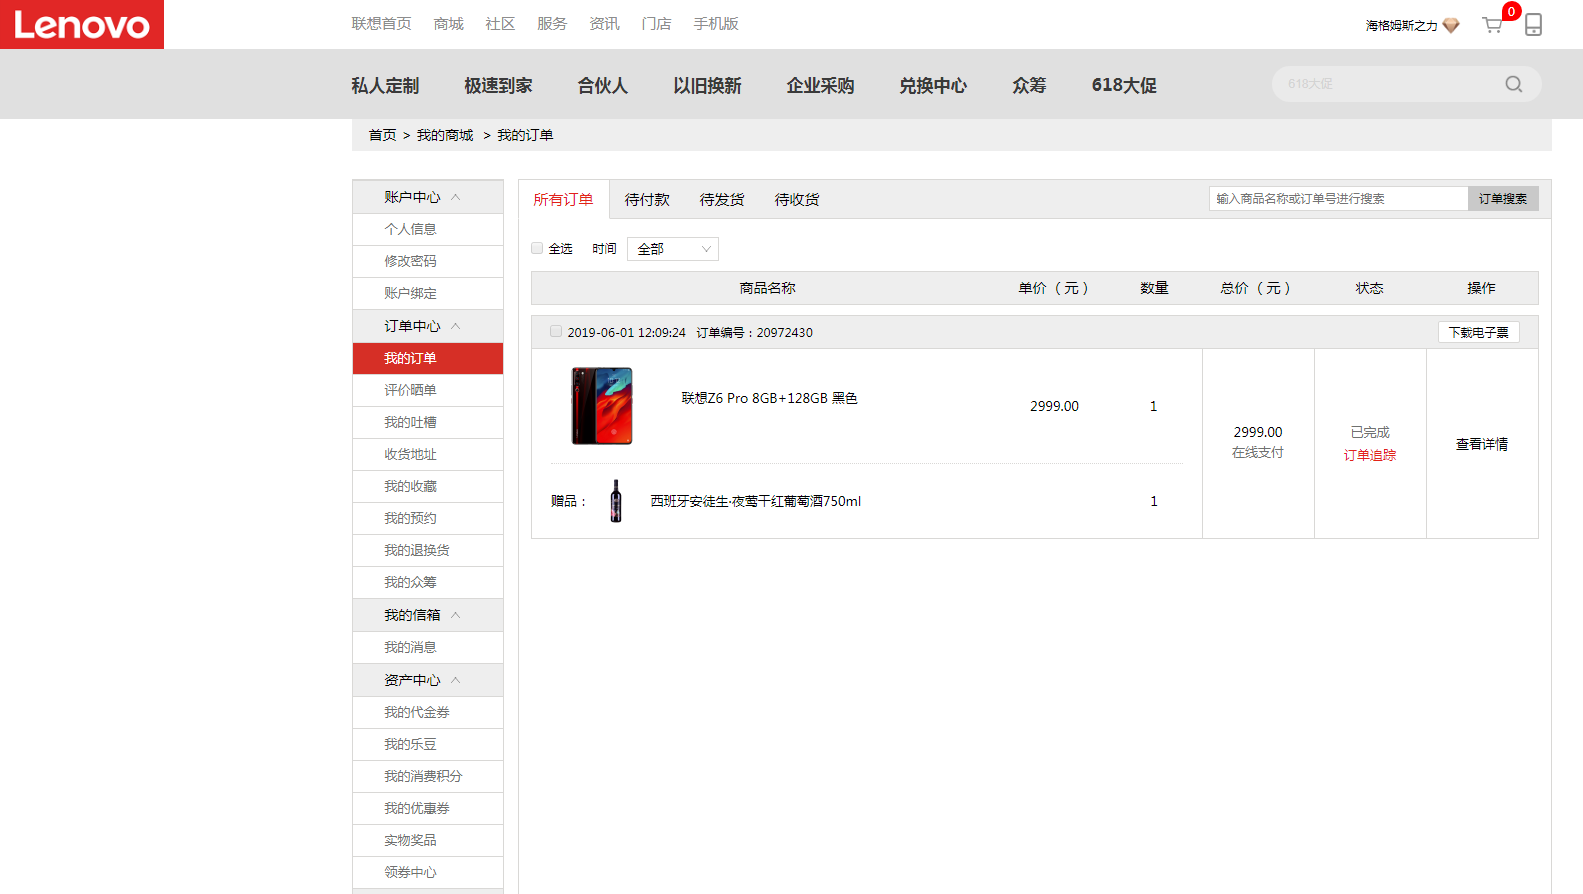
Task: Open 个人信息 in the sidebar
Action: click(x=428, y=229)
